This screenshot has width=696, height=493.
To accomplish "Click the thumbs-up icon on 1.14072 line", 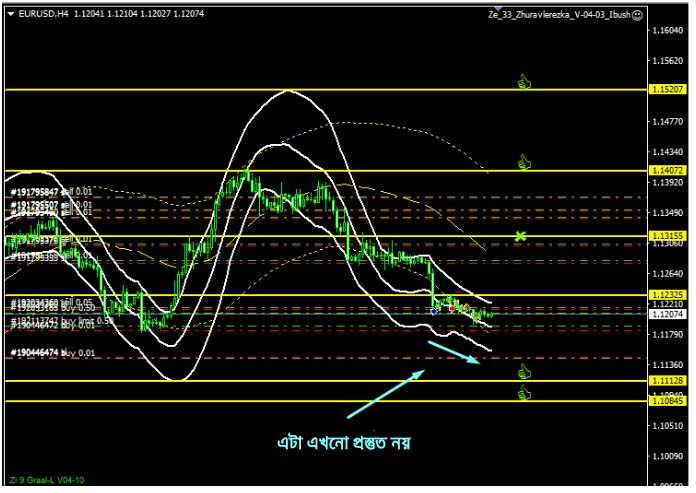I will coord(522,162).
